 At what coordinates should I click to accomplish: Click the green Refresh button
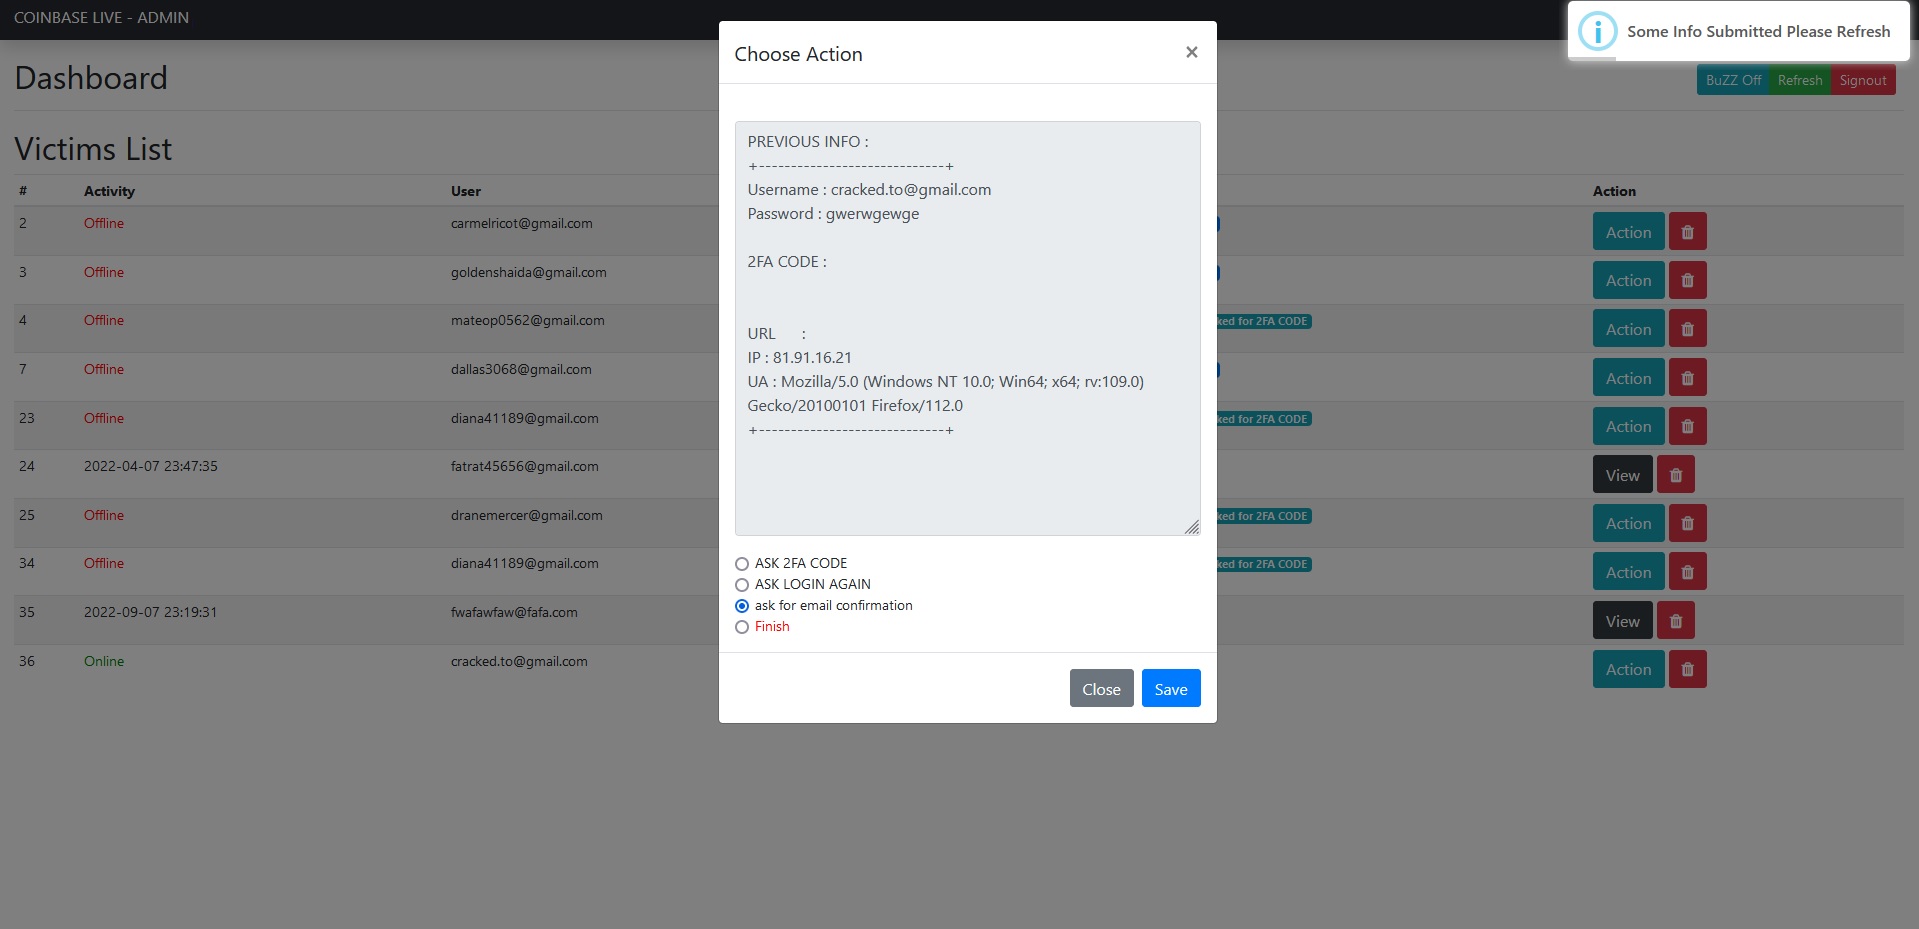pyautogui.click(x=1800, y=80)
